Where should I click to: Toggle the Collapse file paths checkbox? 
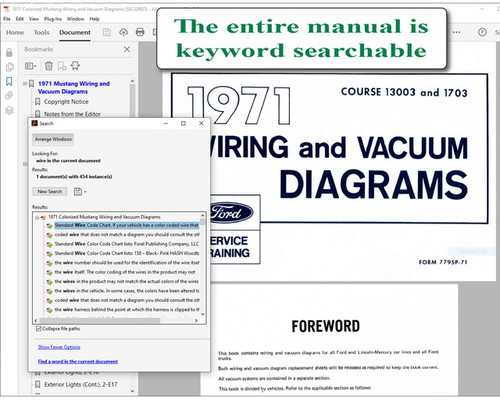point(39,329)
